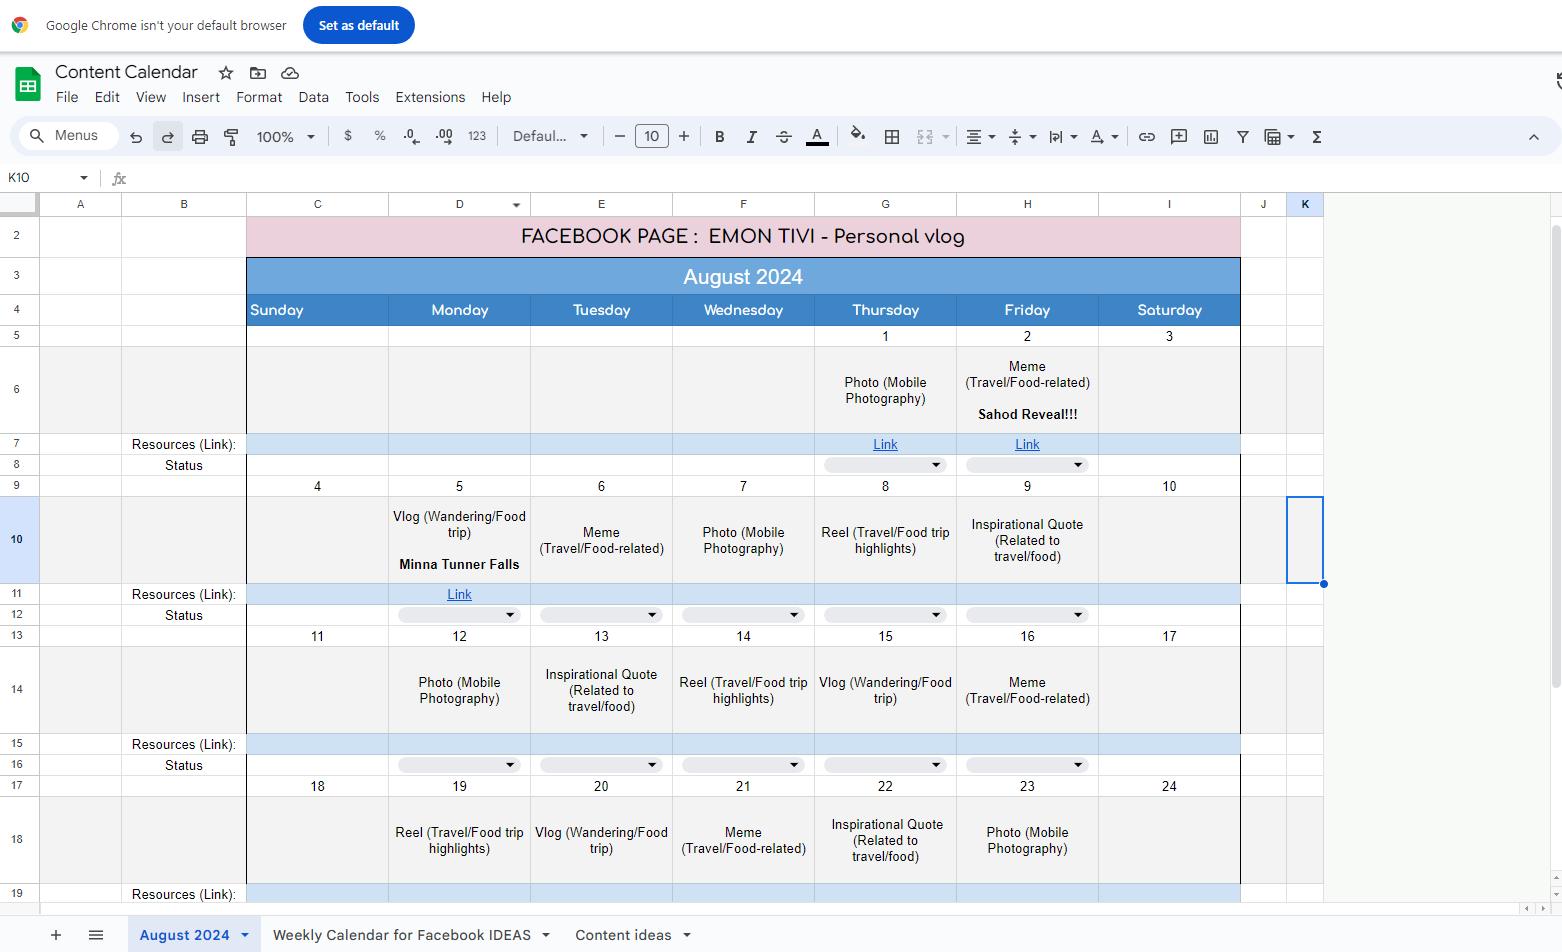Open the Data menu

click(x=313, y=97)
